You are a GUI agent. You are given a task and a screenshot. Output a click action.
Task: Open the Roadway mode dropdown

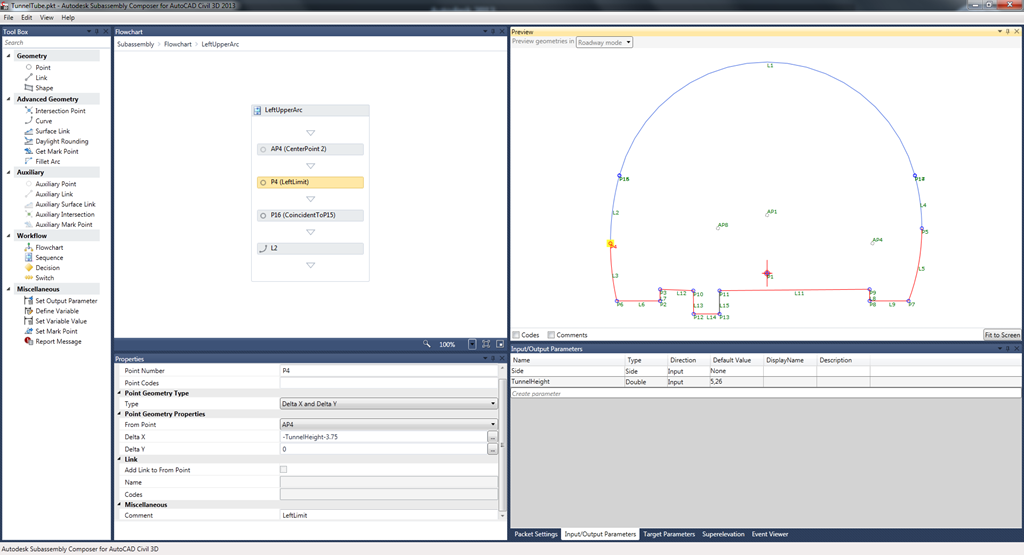(604, 42)
